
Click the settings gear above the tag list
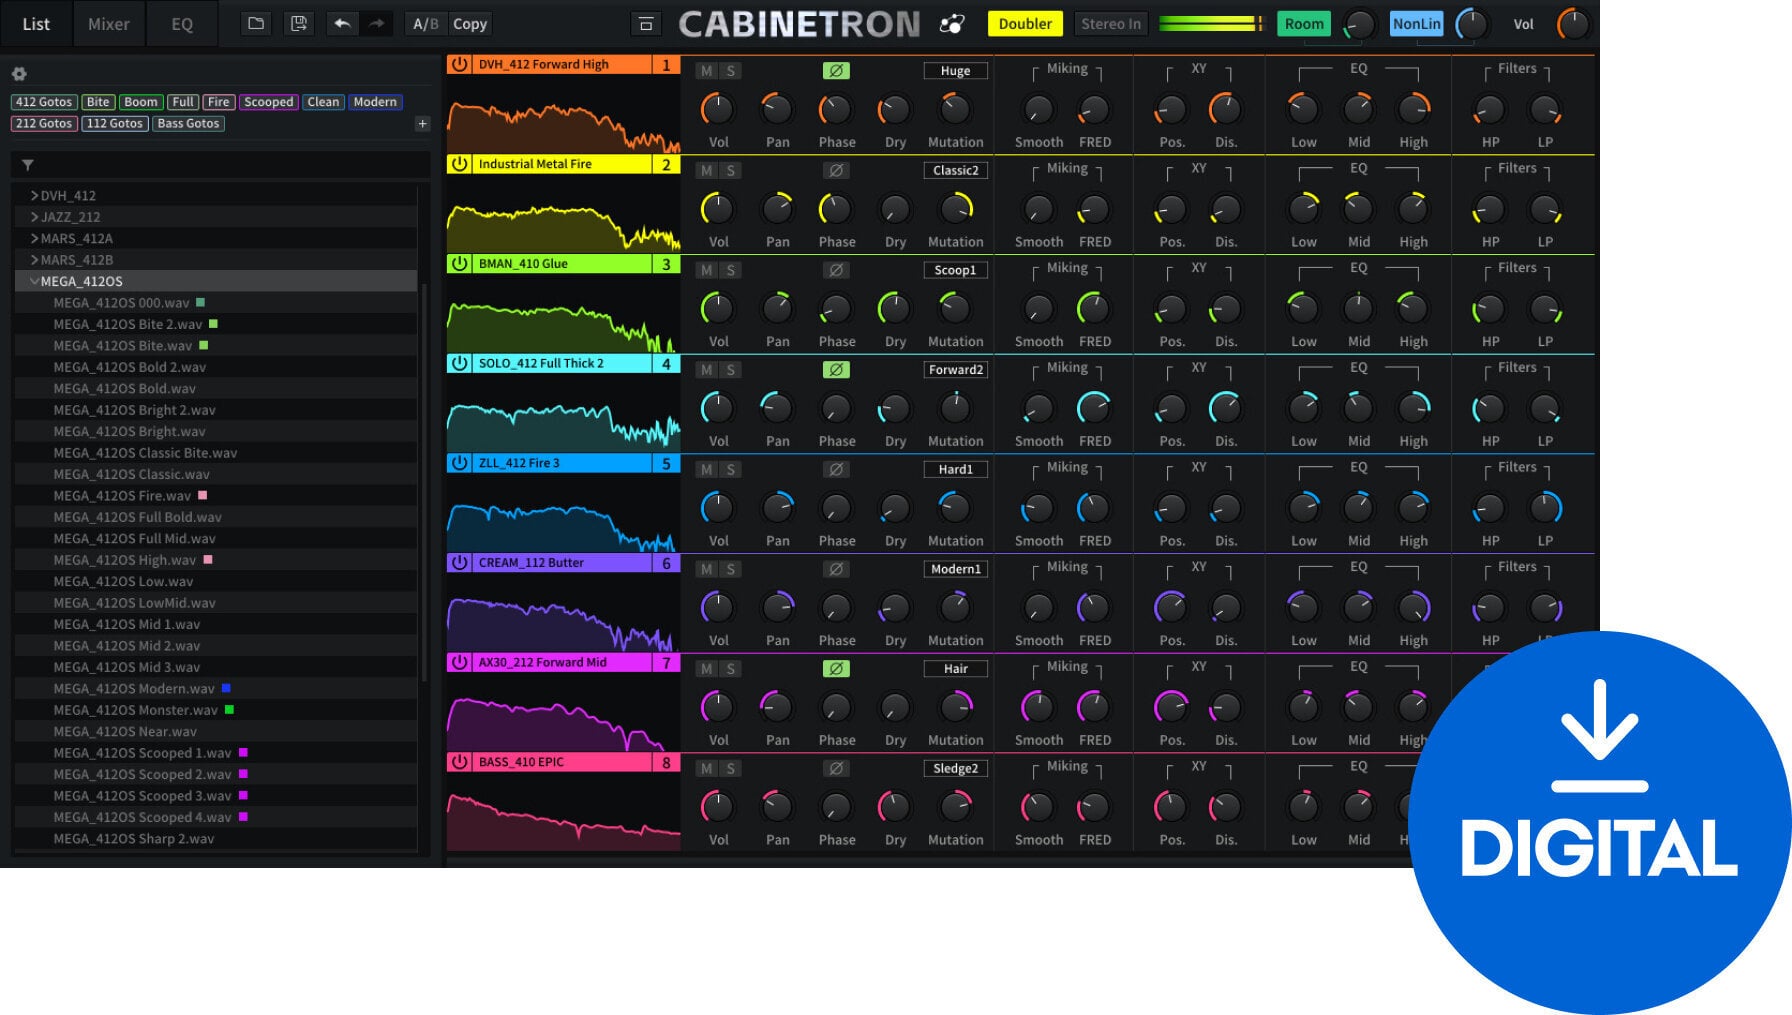tap(18, 73)
